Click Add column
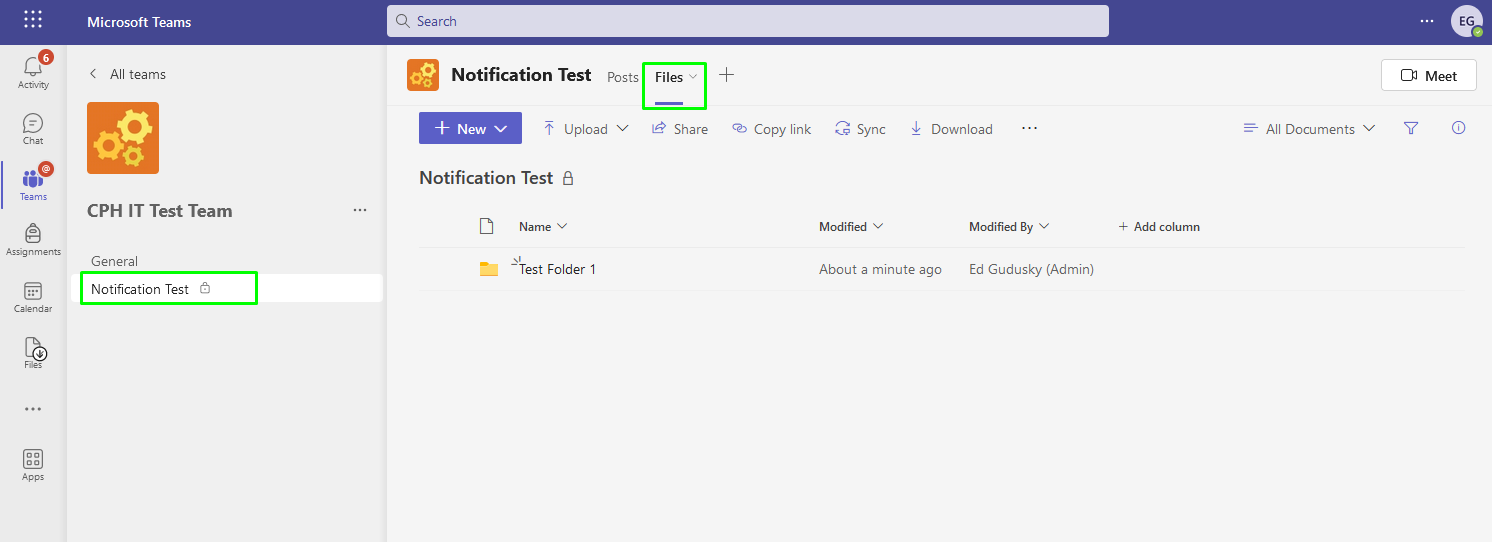 [x=1158, y=226]
